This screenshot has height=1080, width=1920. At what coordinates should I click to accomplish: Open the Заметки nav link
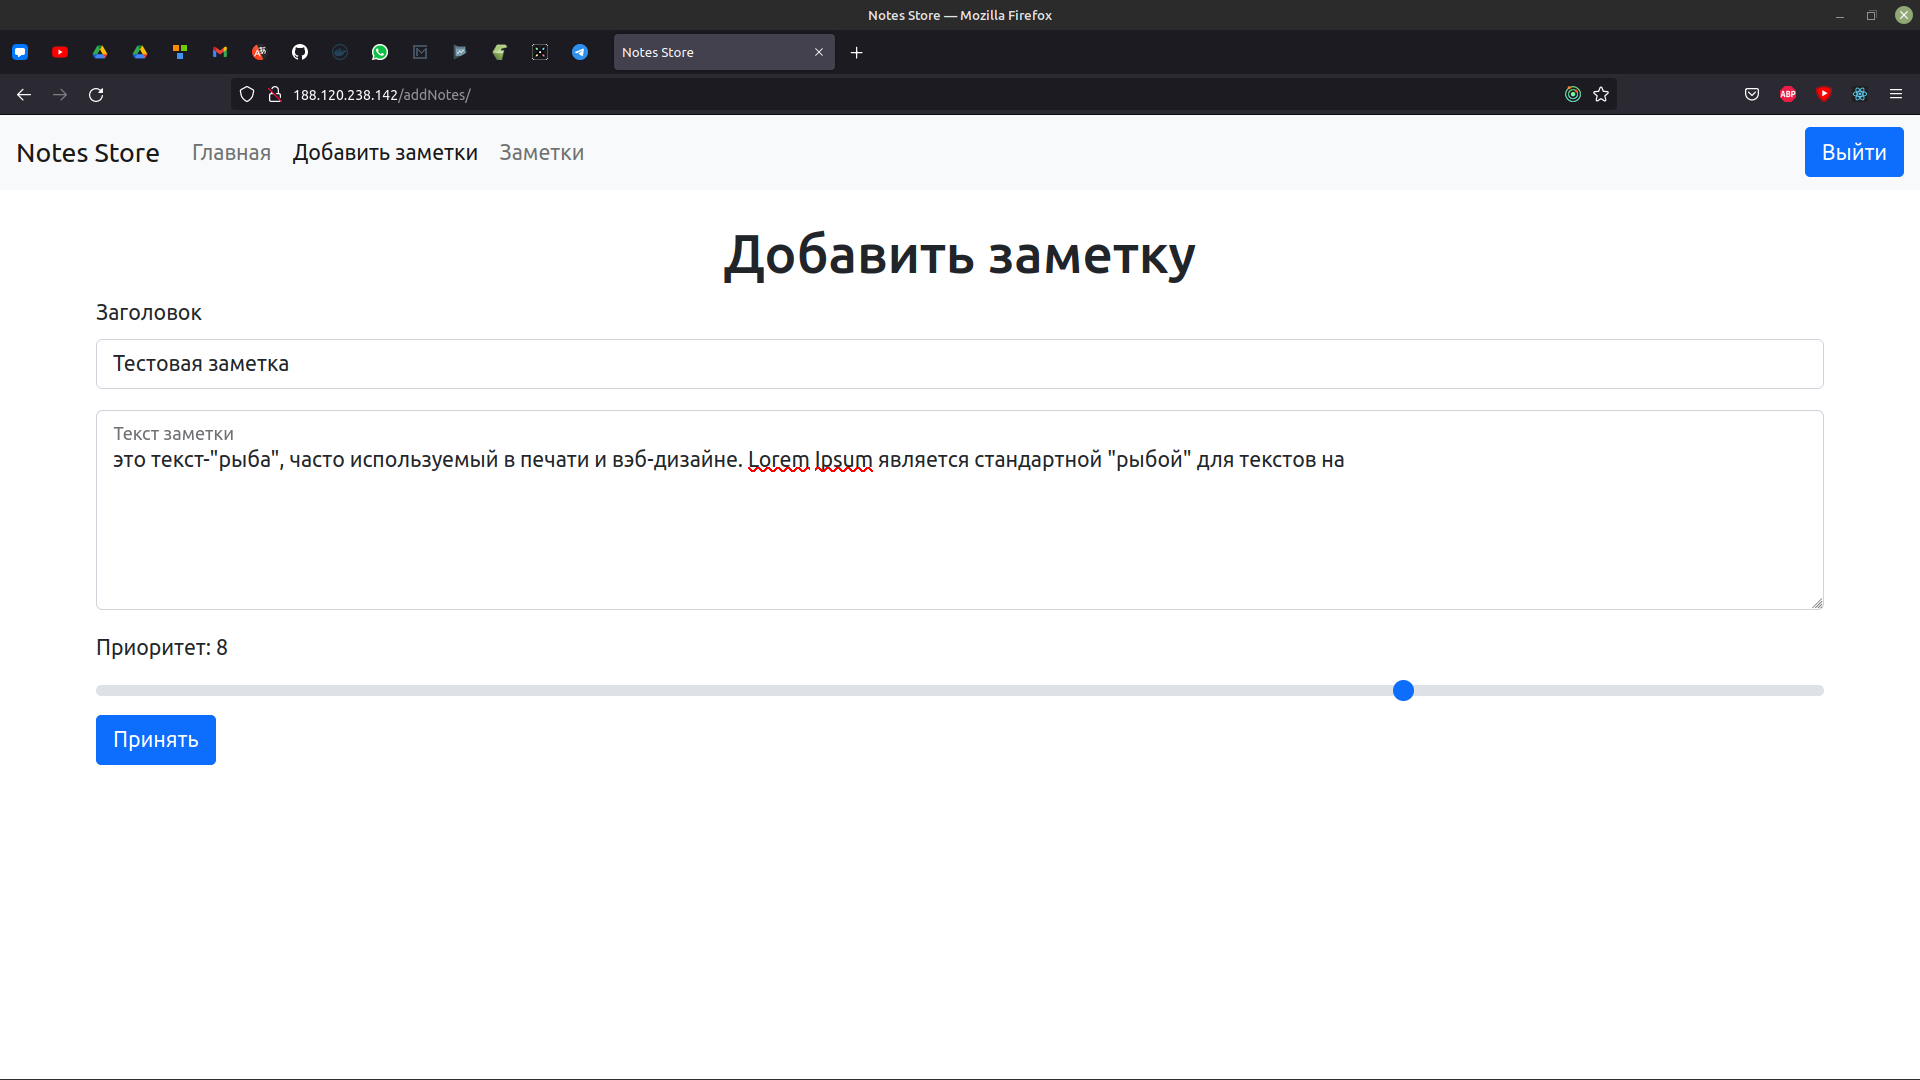(541, 153)
